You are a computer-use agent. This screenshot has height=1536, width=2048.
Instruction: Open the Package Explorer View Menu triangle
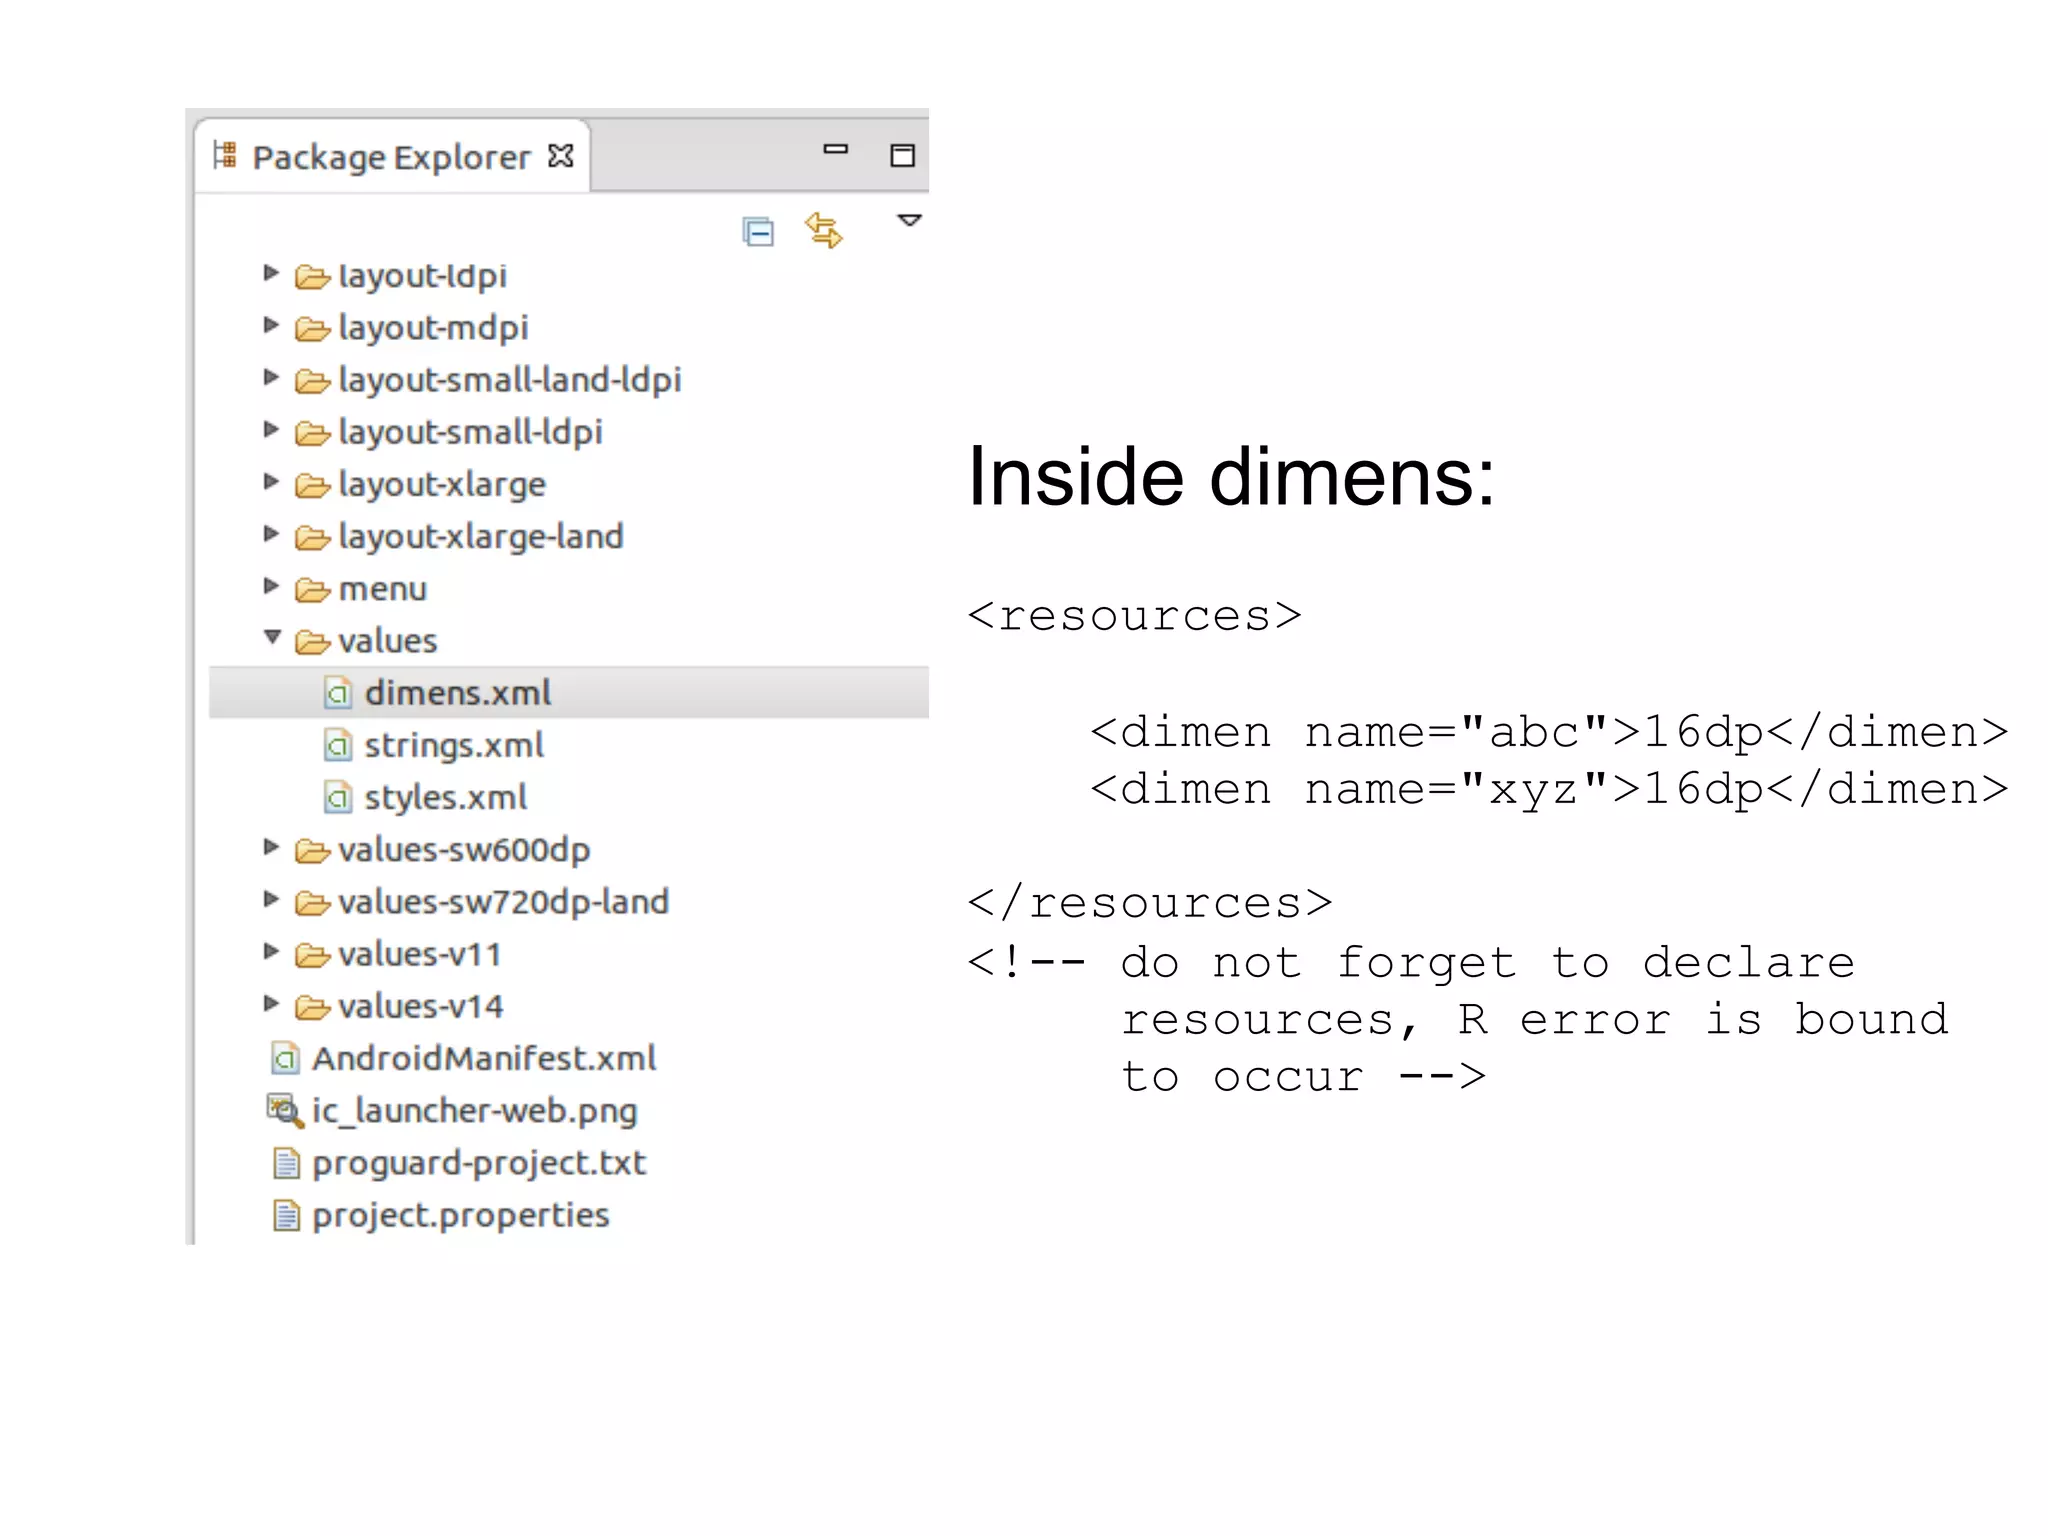pos(909,220)
